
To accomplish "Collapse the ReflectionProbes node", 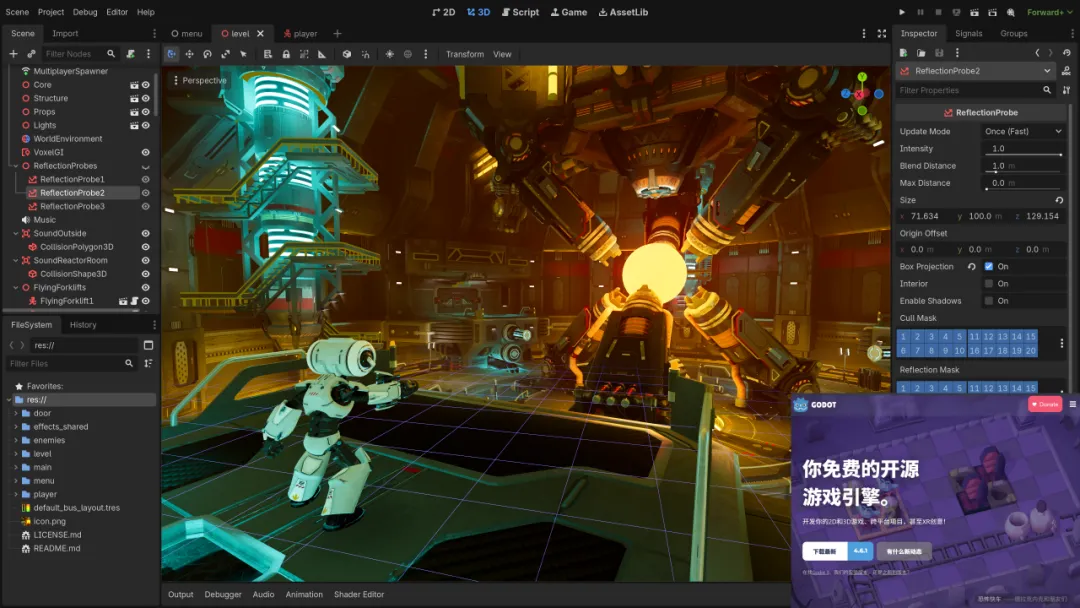I will (15, 166).
